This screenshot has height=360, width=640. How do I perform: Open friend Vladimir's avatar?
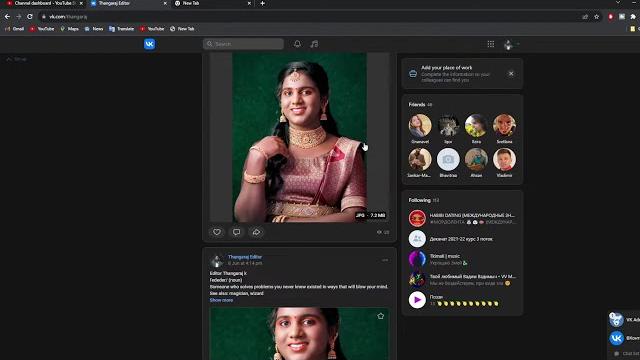504,159
